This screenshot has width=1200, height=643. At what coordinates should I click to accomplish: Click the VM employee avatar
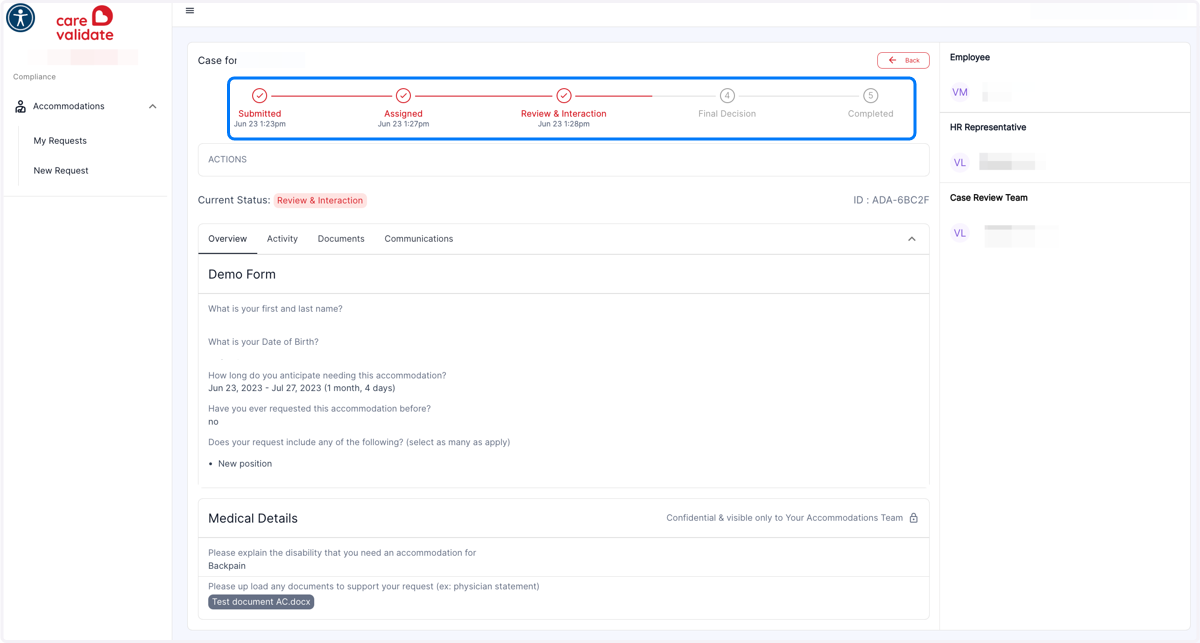click(960, 93)
